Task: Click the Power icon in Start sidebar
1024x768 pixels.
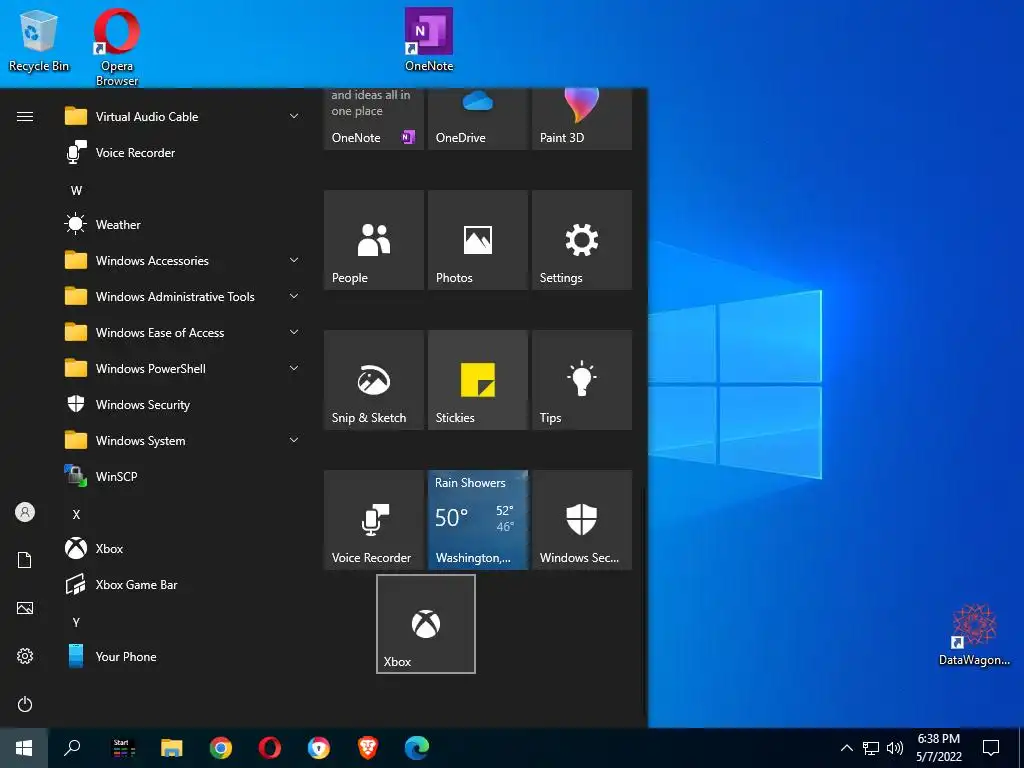Action: click(x=25, y=705)
